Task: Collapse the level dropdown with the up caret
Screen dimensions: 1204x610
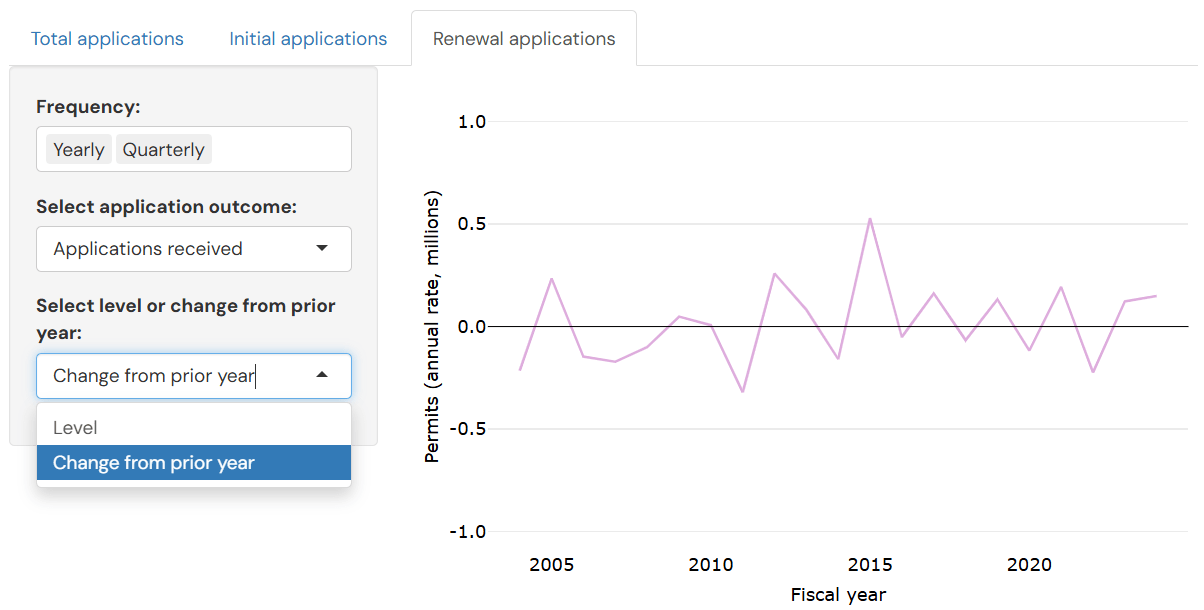Action: (322, 376)
